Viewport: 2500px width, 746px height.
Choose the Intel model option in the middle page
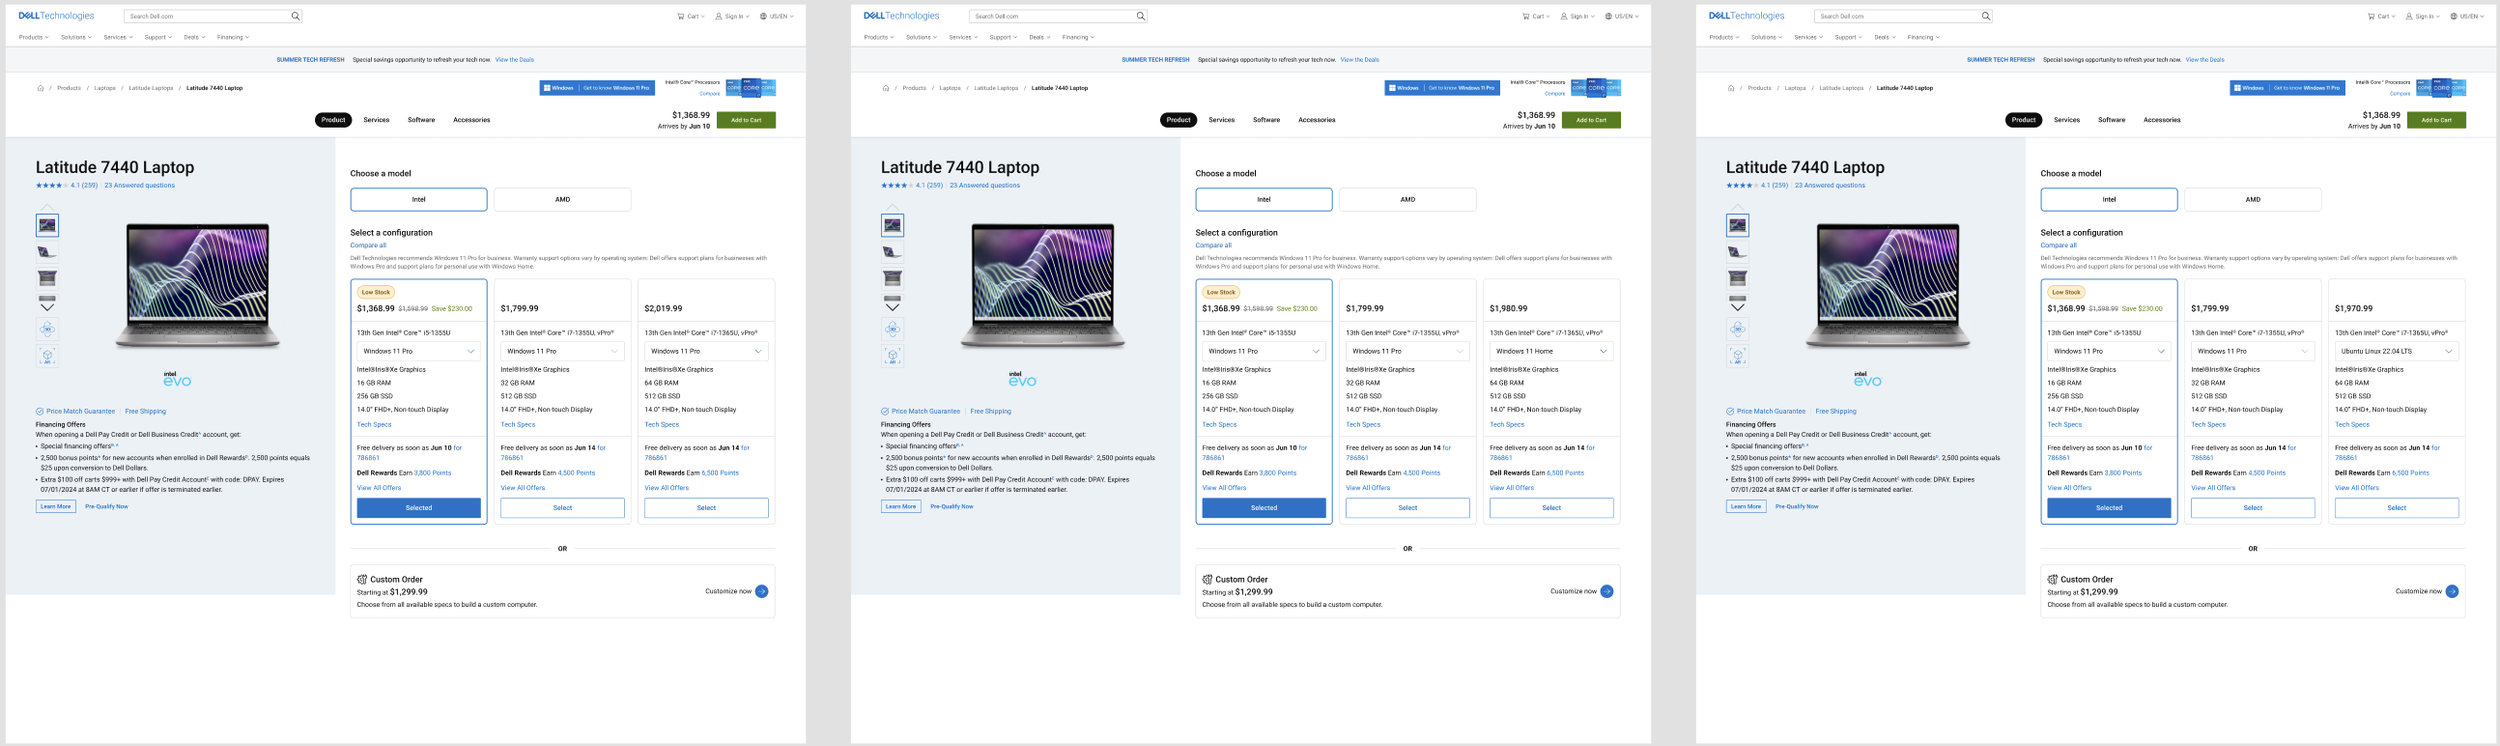1264,199
